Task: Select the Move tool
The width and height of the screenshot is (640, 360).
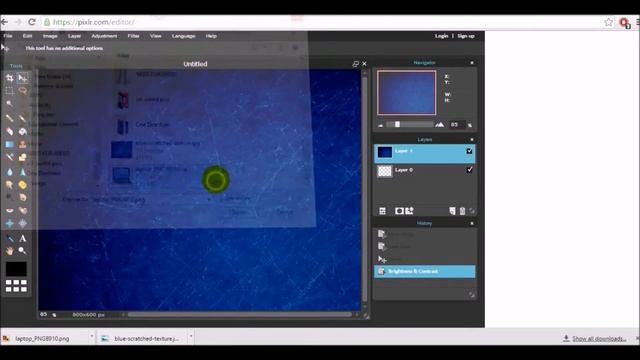Action: [x=23, y=78]
